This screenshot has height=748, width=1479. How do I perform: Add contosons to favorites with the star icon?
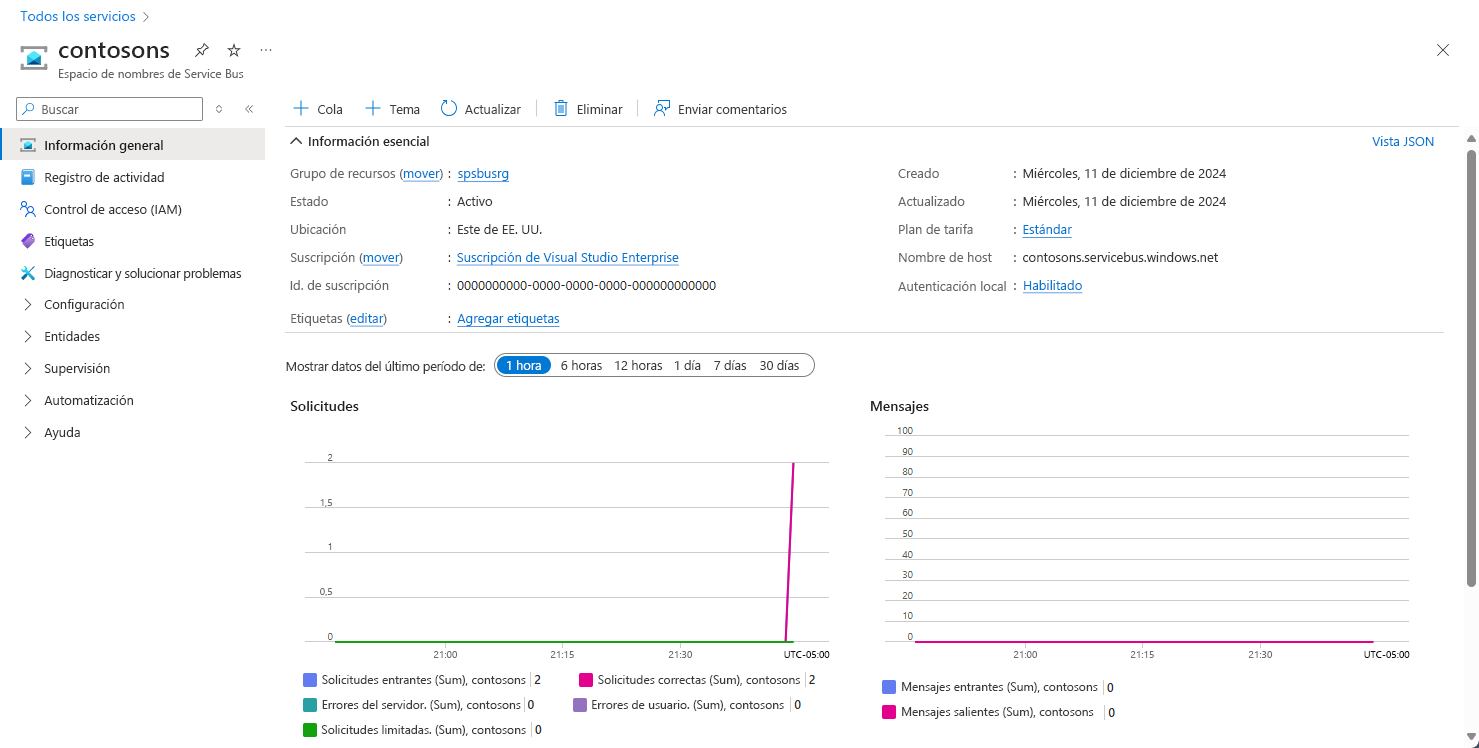234,50
